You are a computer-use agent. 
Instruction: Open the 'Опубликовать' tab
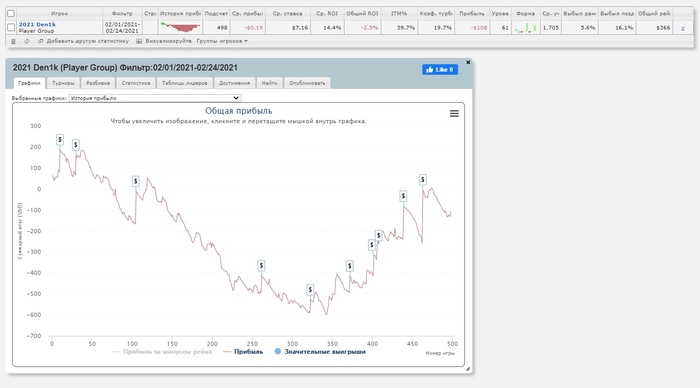pos(307,83)
